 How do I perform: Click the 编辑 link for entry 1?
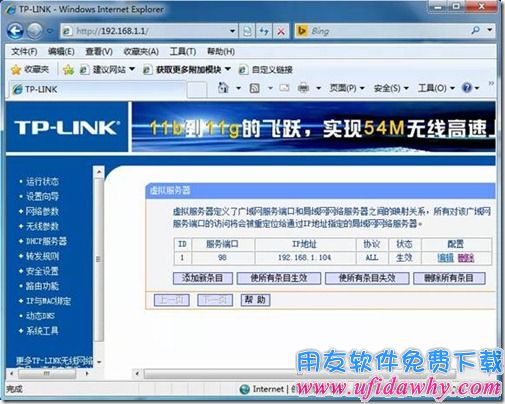click(445, 258)
